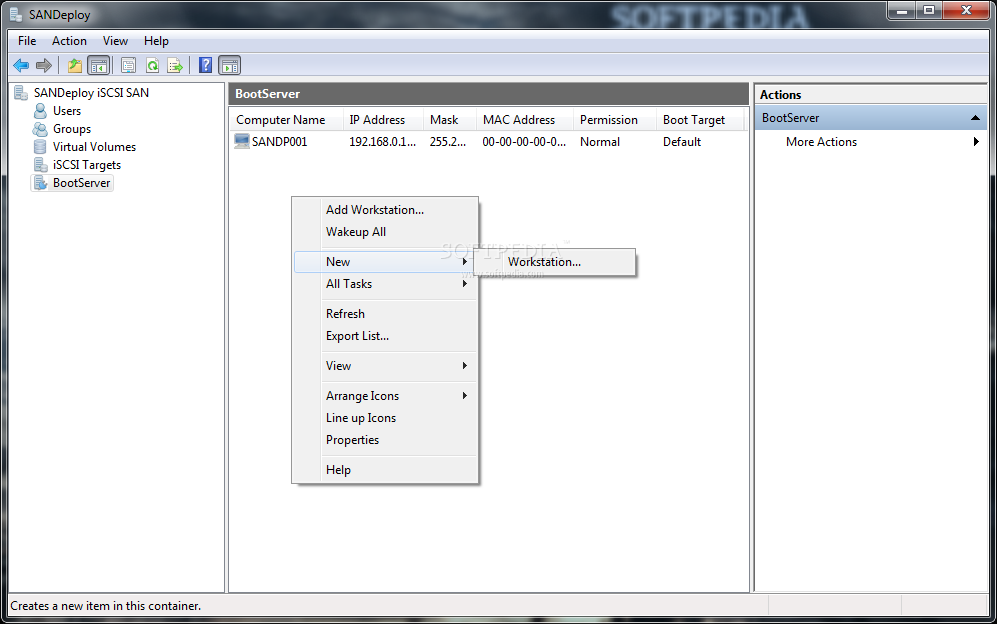Click the Properties toolbar icon

pos(128,65)
